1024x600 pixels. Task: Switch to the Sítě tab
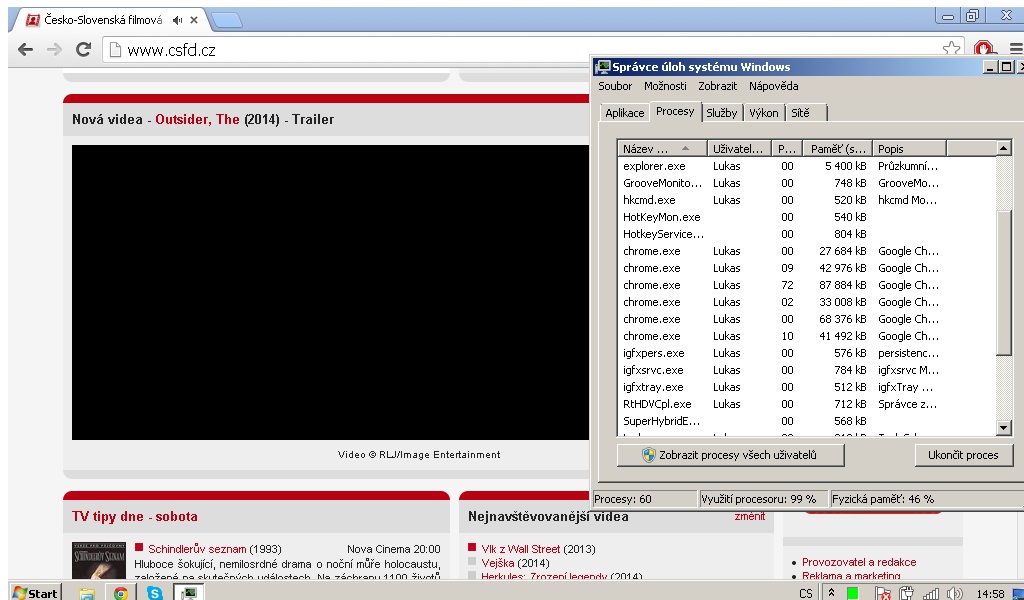coord(806,113)
